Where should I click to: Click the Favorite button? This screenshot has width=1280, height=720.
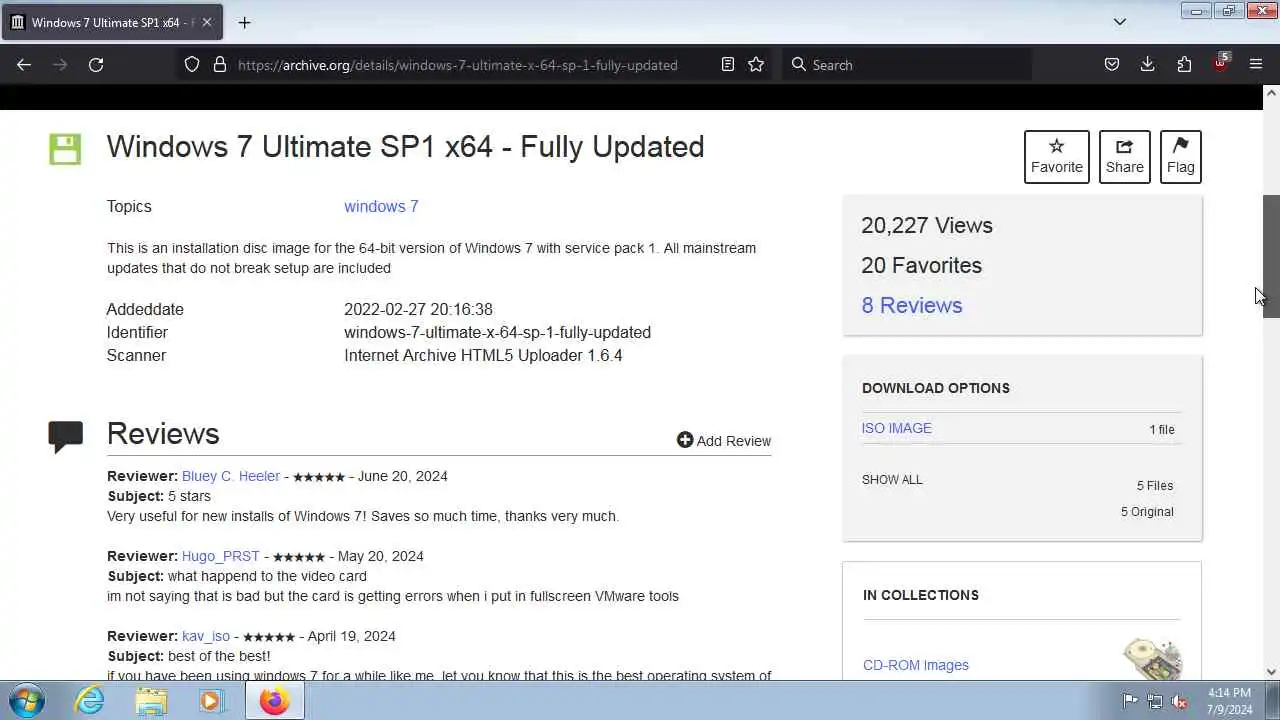pos(1057,157)
